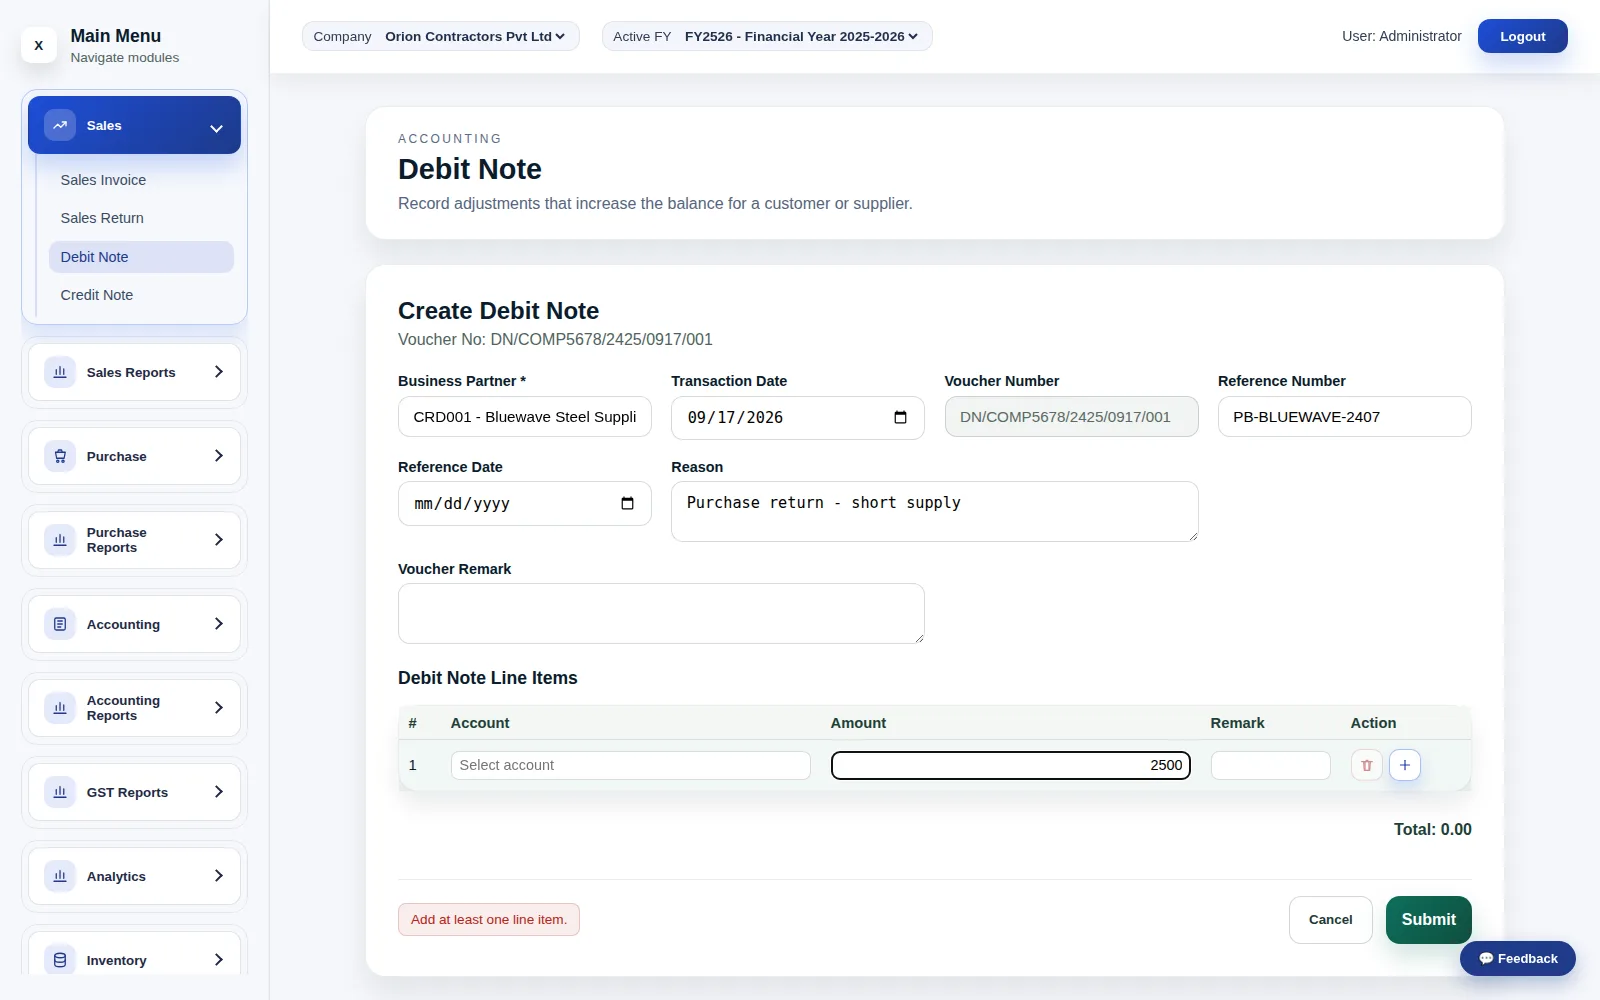Viewport: 1600px width, 1000px height.
Task: Click the GST Reports chart icon
Action: [60, 792]
